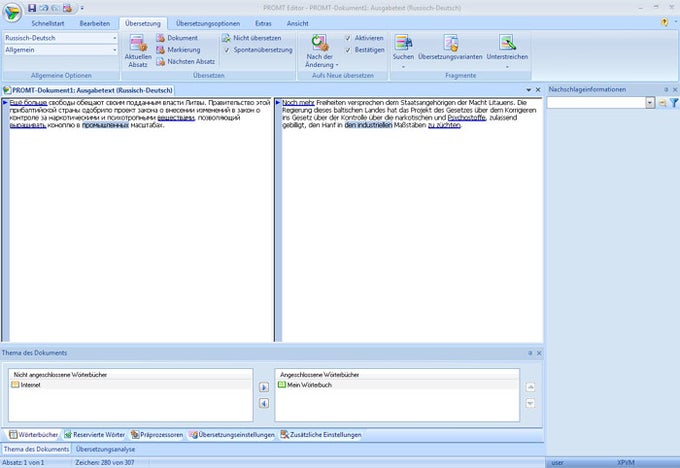Viewport: 680px width, 468px height.
Task: Switch to the Präprozessoren tab
Action: 157,435
